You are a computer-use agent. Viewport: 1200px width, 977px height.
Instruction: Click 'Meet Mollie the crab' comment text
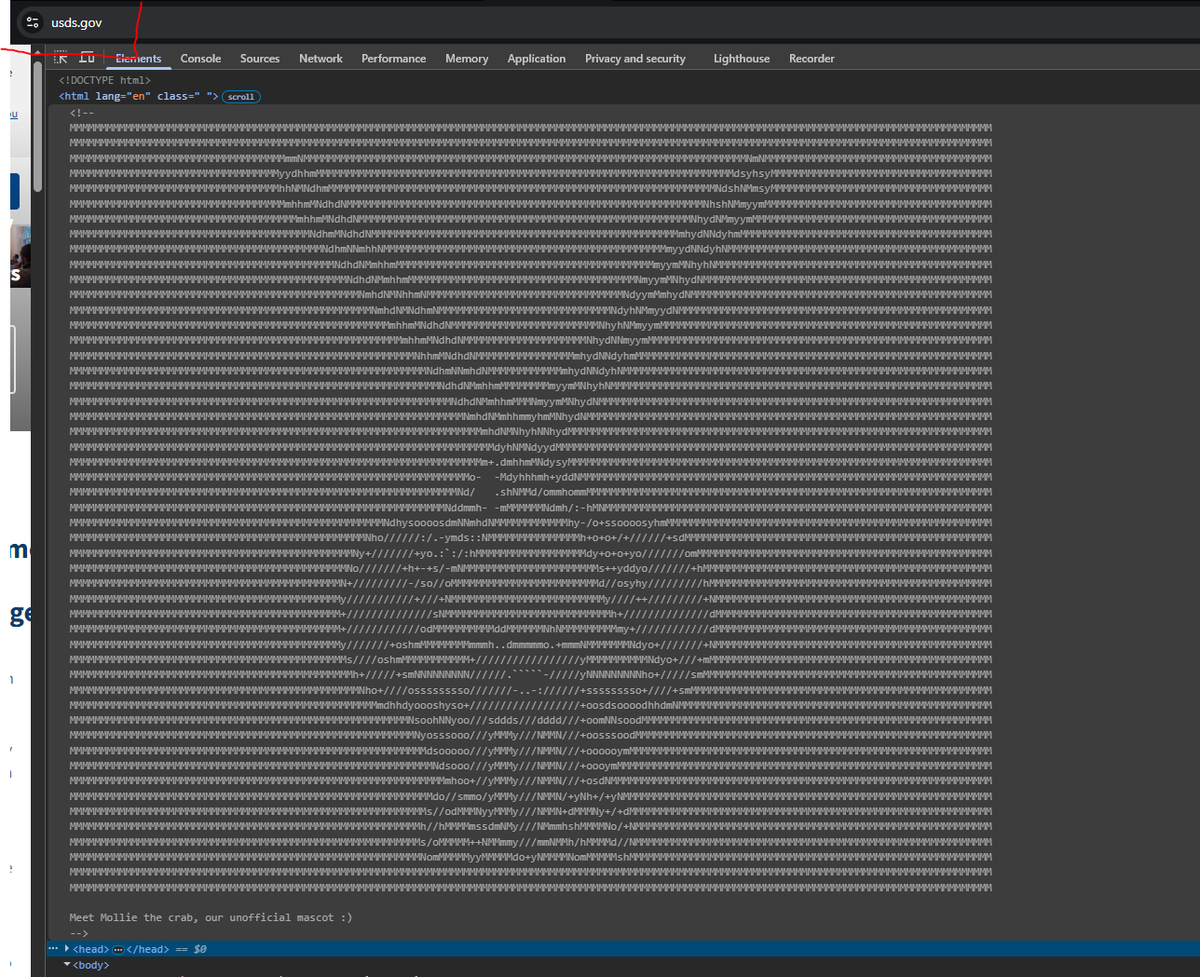coord(211,917)
